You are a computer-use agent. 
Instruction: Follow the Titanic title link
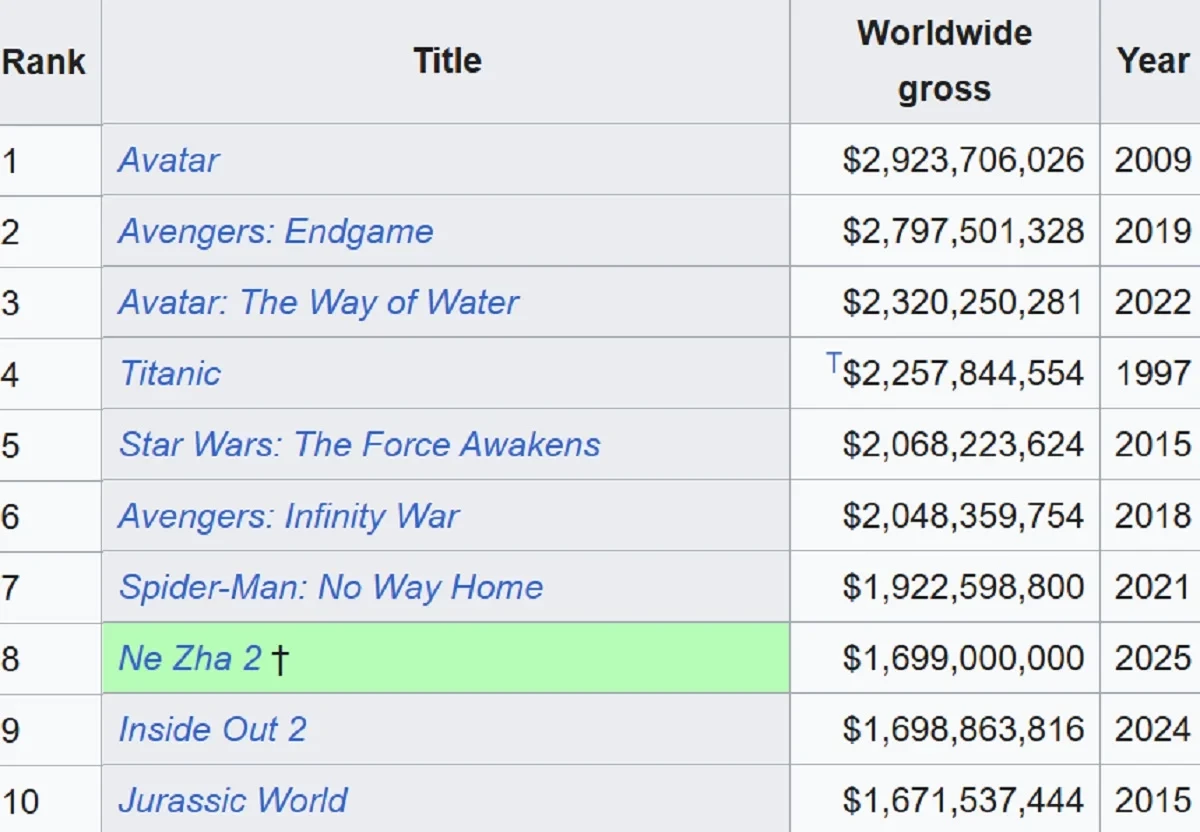(170, 374)
